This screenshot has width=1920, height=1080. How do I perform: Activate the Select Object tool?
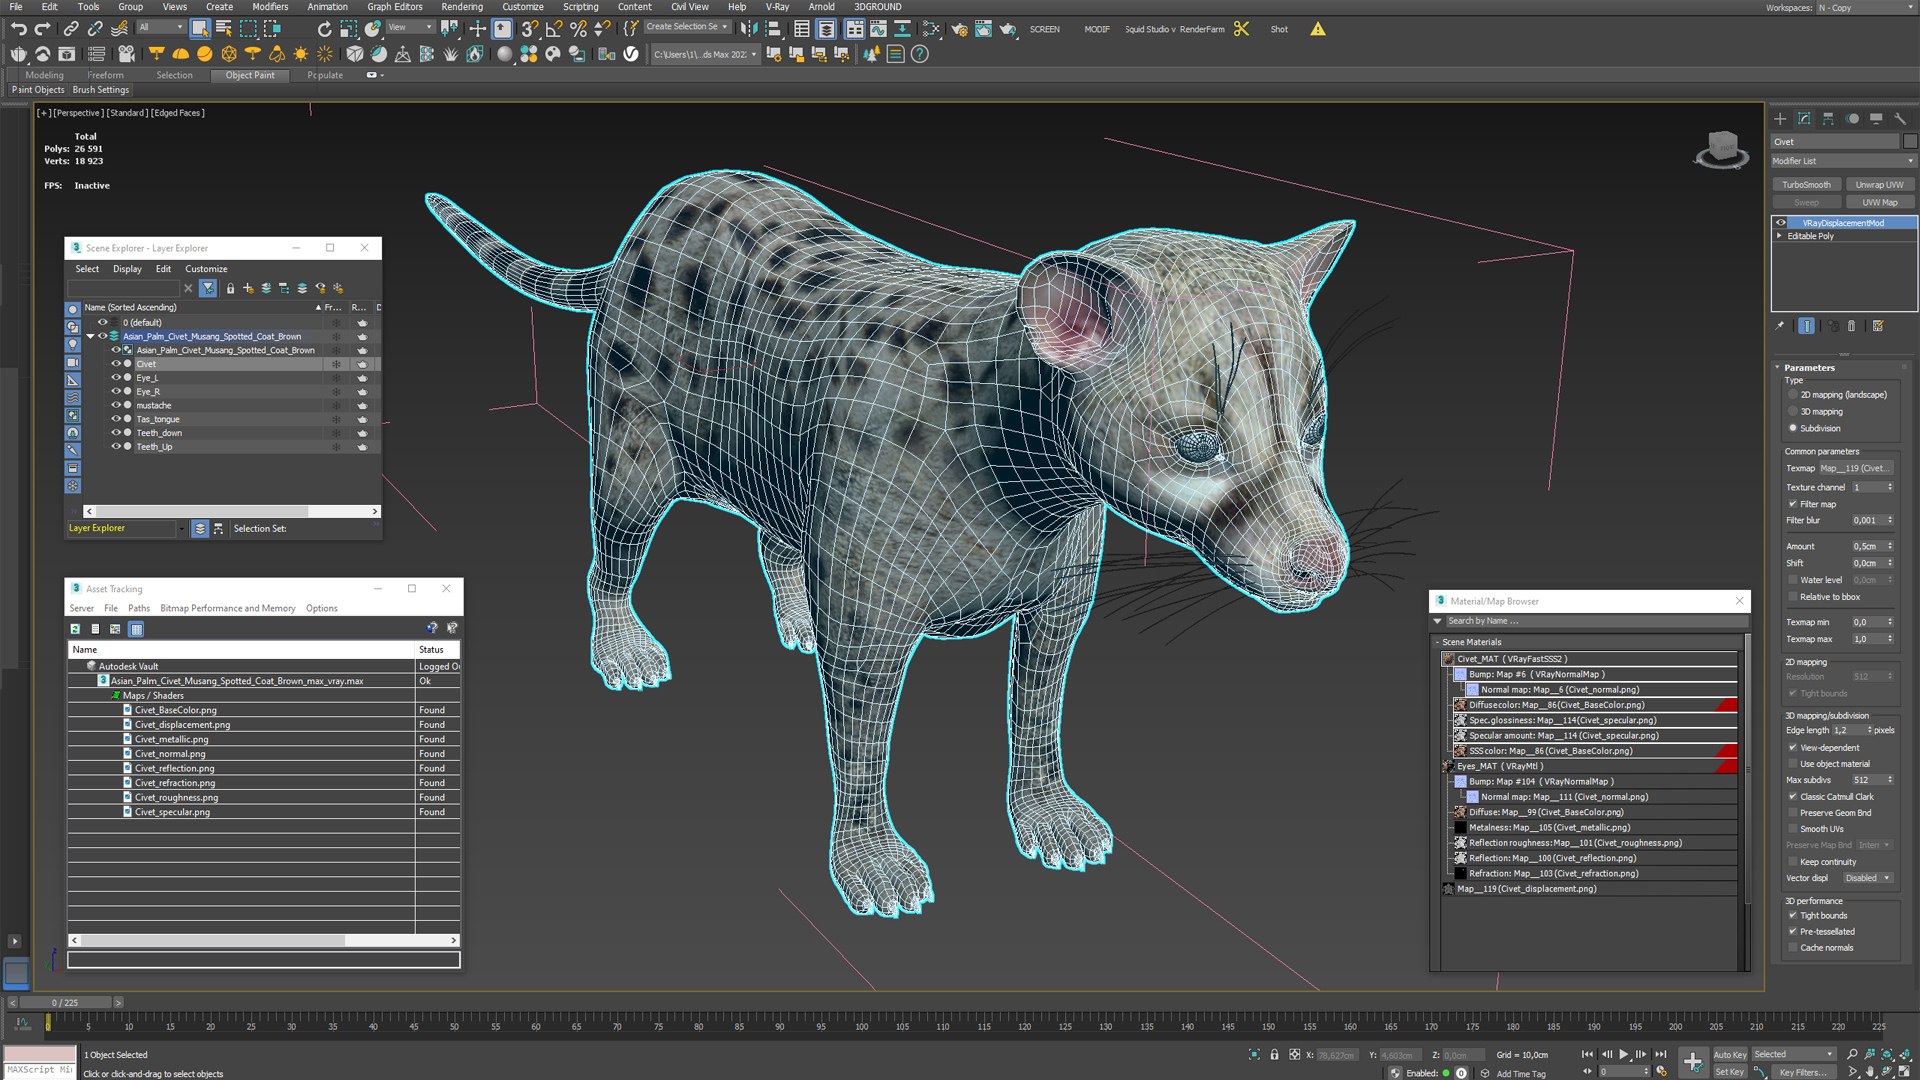200,29
